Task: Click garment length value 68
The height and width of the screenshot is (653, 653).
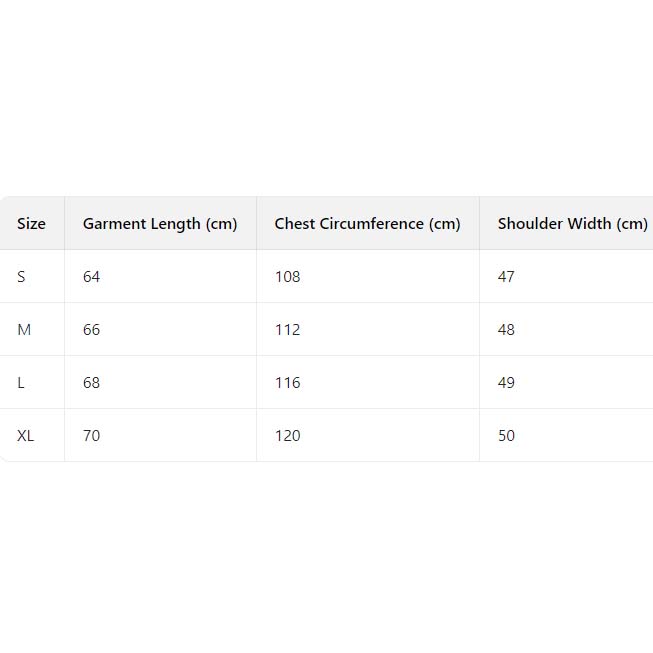Action: click(92, 383)
